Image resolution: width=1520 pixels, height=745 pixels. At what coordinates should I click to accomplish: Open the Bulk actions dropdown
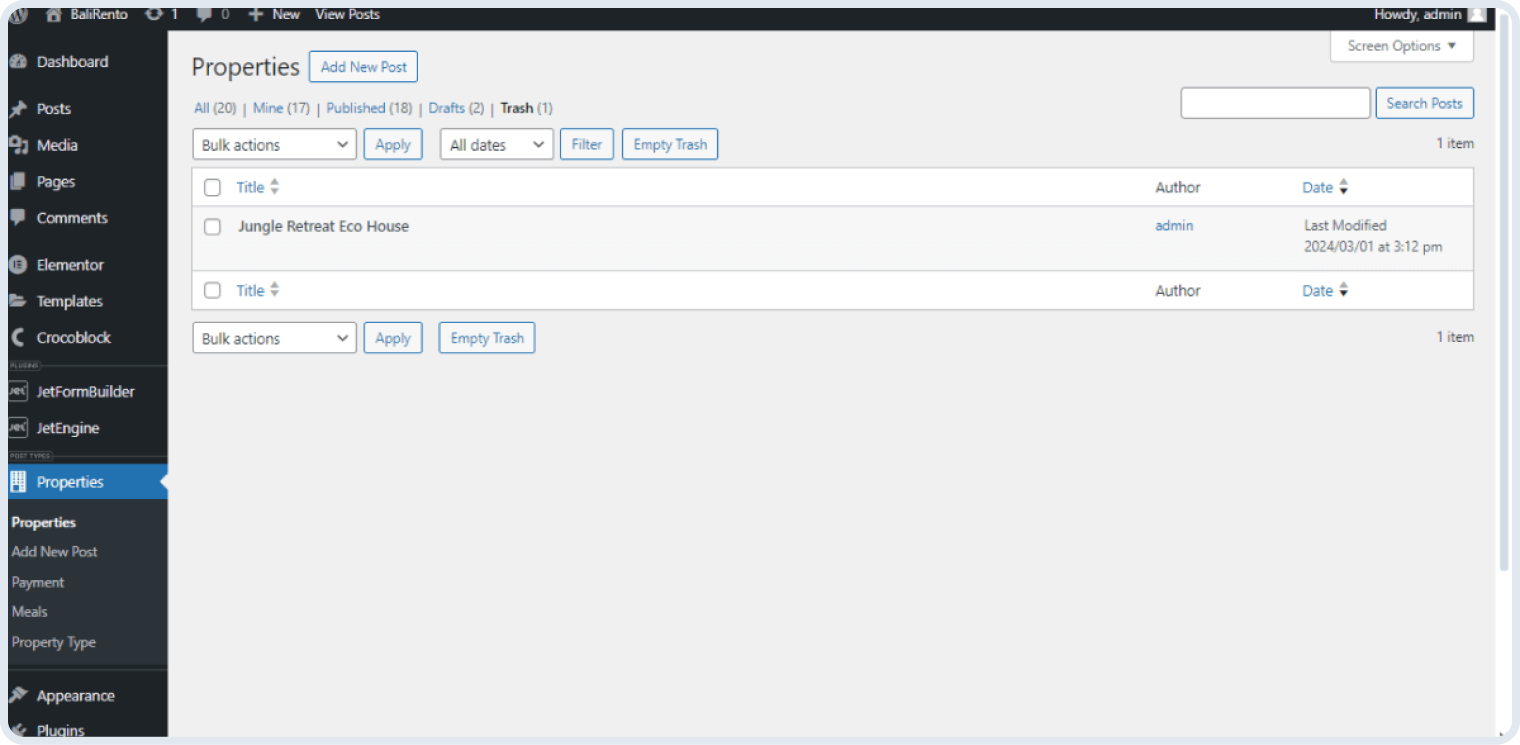[274, 143]
